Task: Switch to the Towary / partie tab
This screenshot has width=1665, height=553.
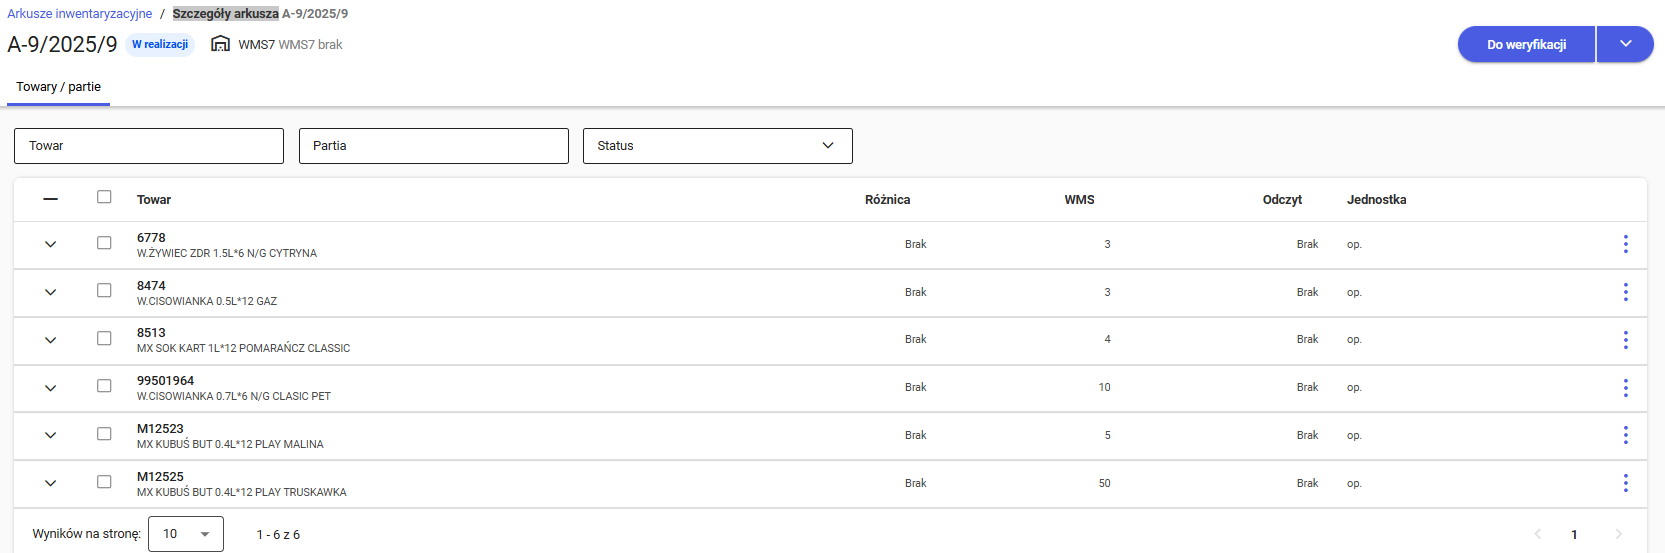Action: [x=58, y=87]
